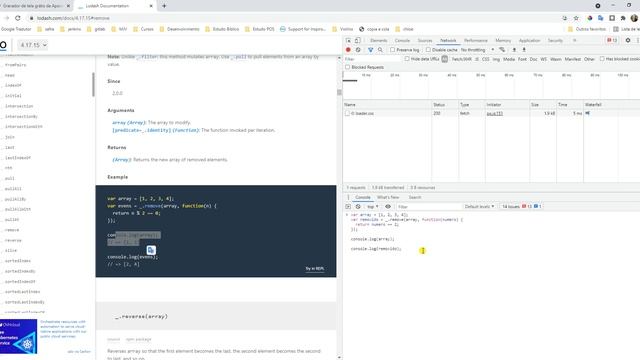Import a HAR file with the upload arrow
Image resolution: width=640 pixels, height=360 pixels.
(514, 50)
